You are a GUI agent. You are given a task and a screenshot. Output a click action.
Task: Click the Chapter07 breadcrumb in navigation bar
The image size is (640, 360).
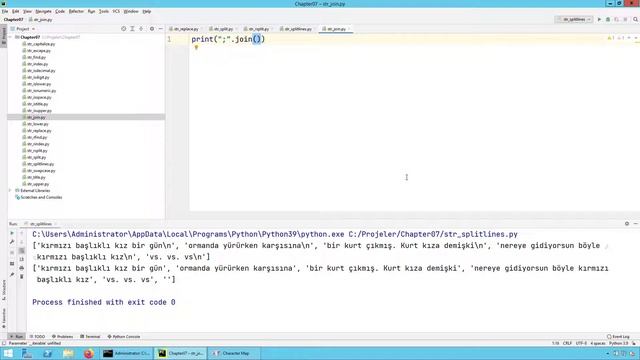click(13, 20)
